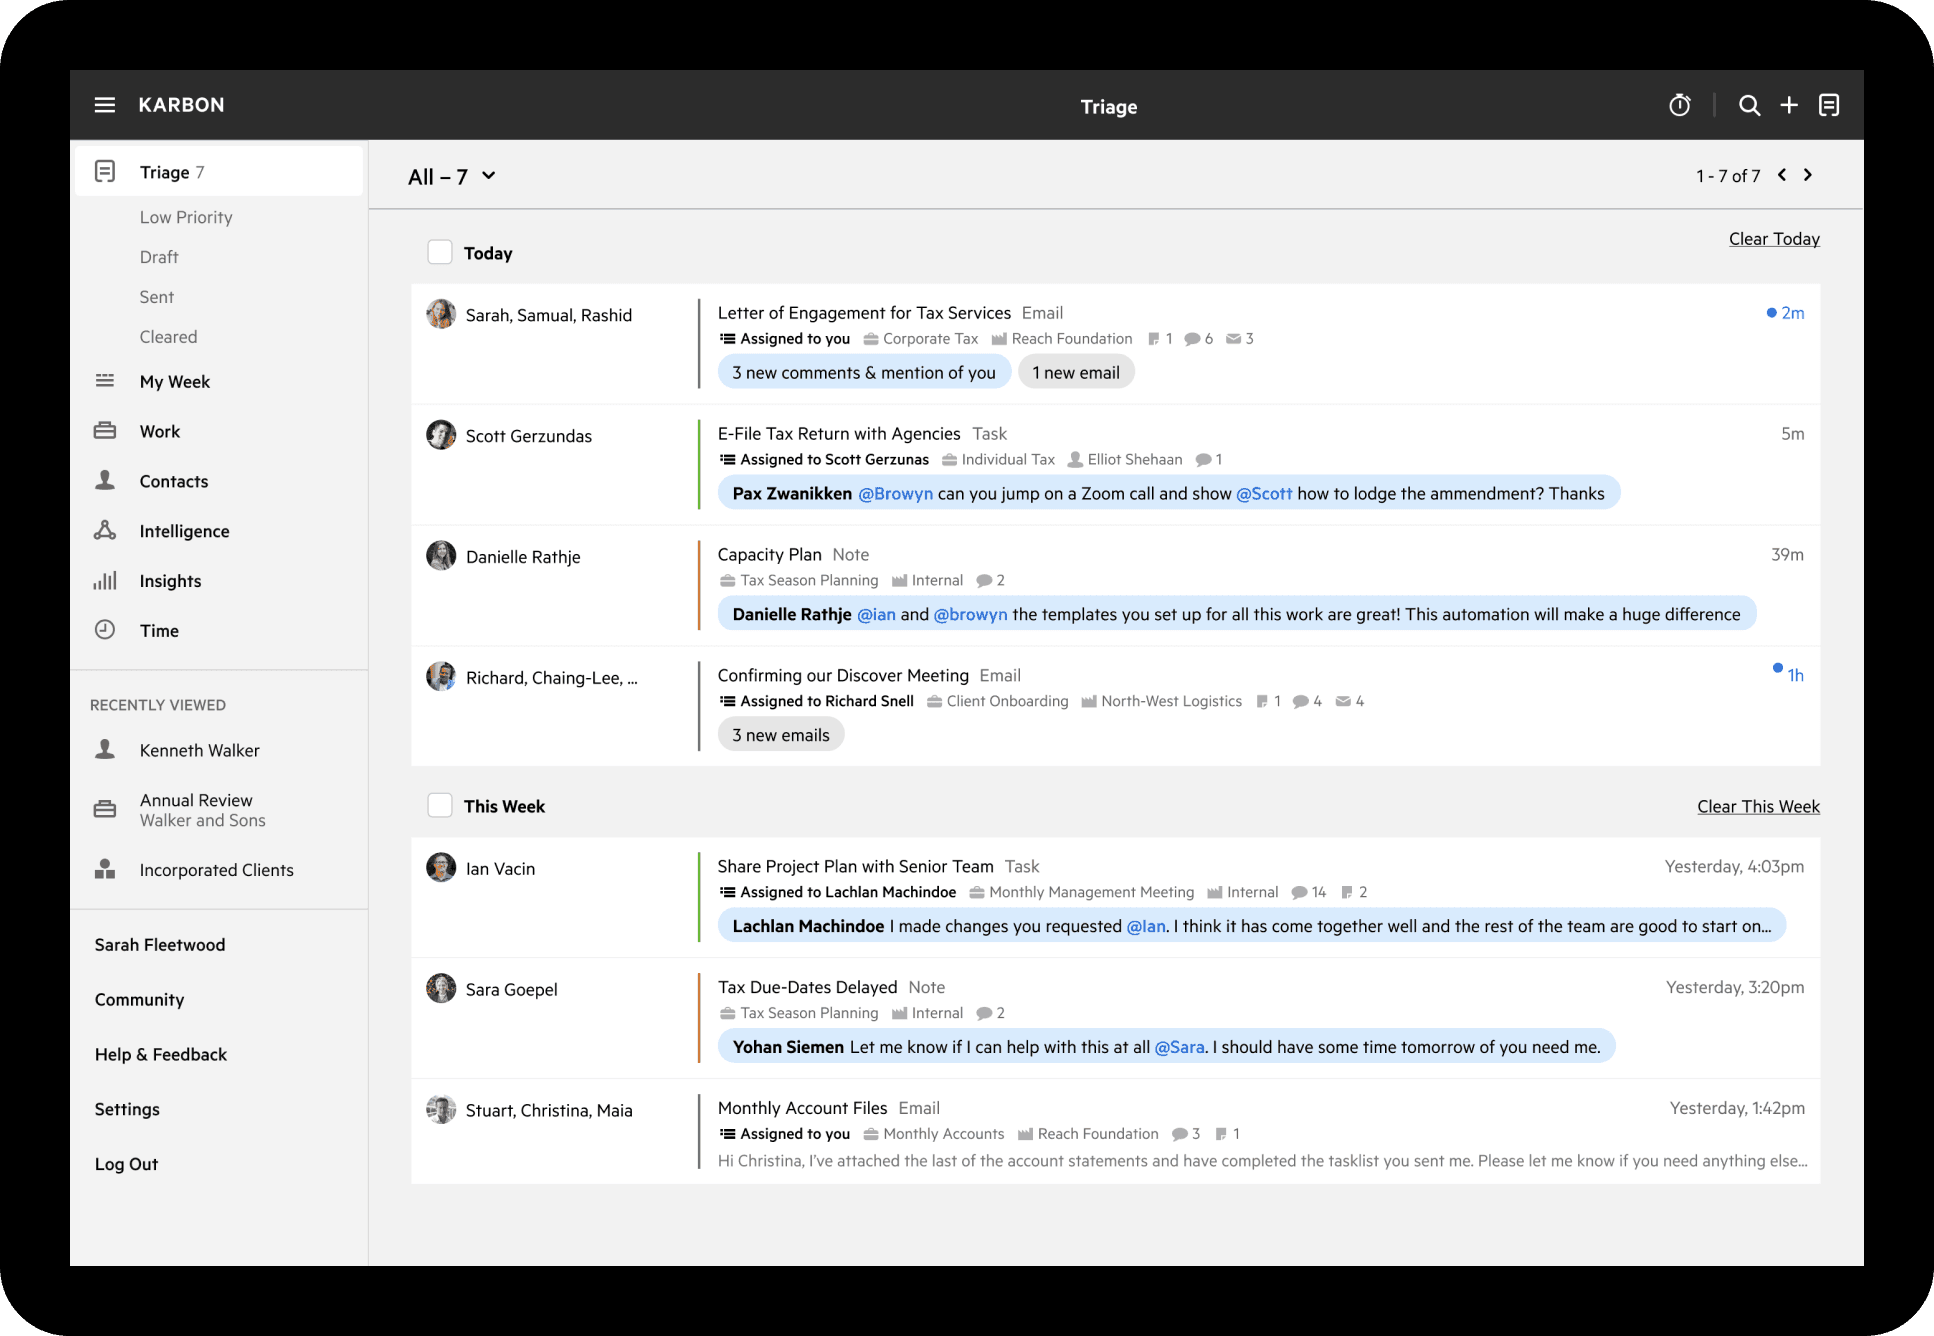Open the hamburger navigation menu
This screenshot has width=1934, height=1336.
coord(105,104)
